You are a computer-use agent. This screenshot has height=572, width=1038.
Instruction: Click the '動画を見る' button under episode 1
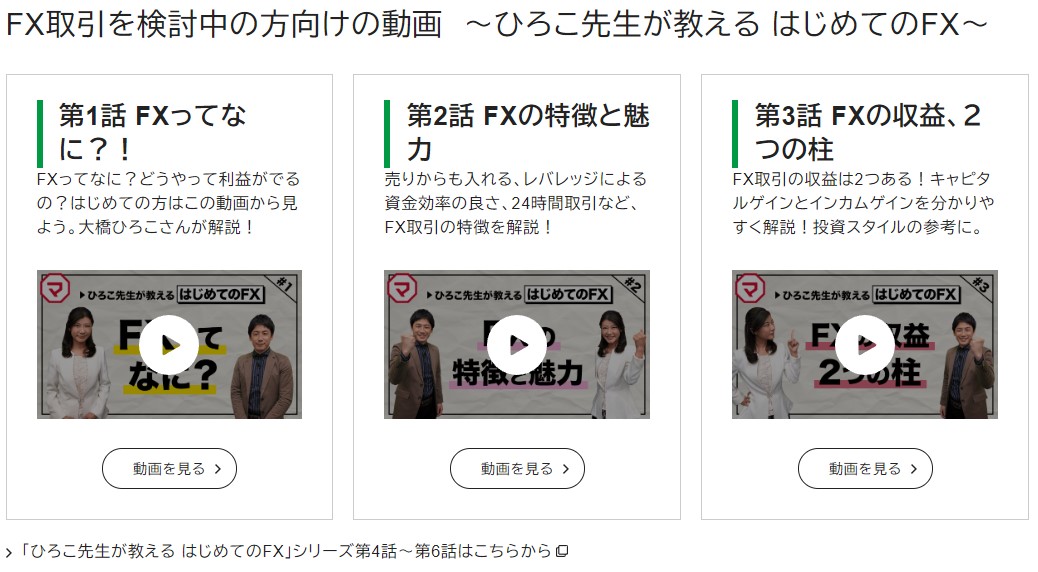click(169, 469)
